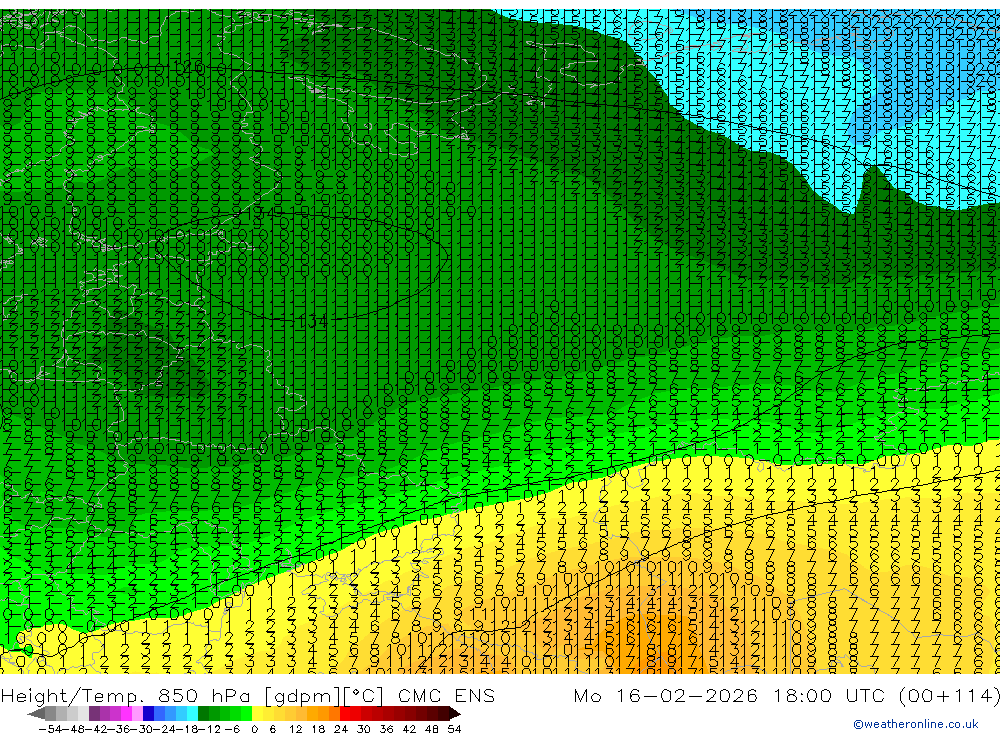1000x733 pixels.
Task: Click the bright yellow legend swatch at 0
Action: 258,714
